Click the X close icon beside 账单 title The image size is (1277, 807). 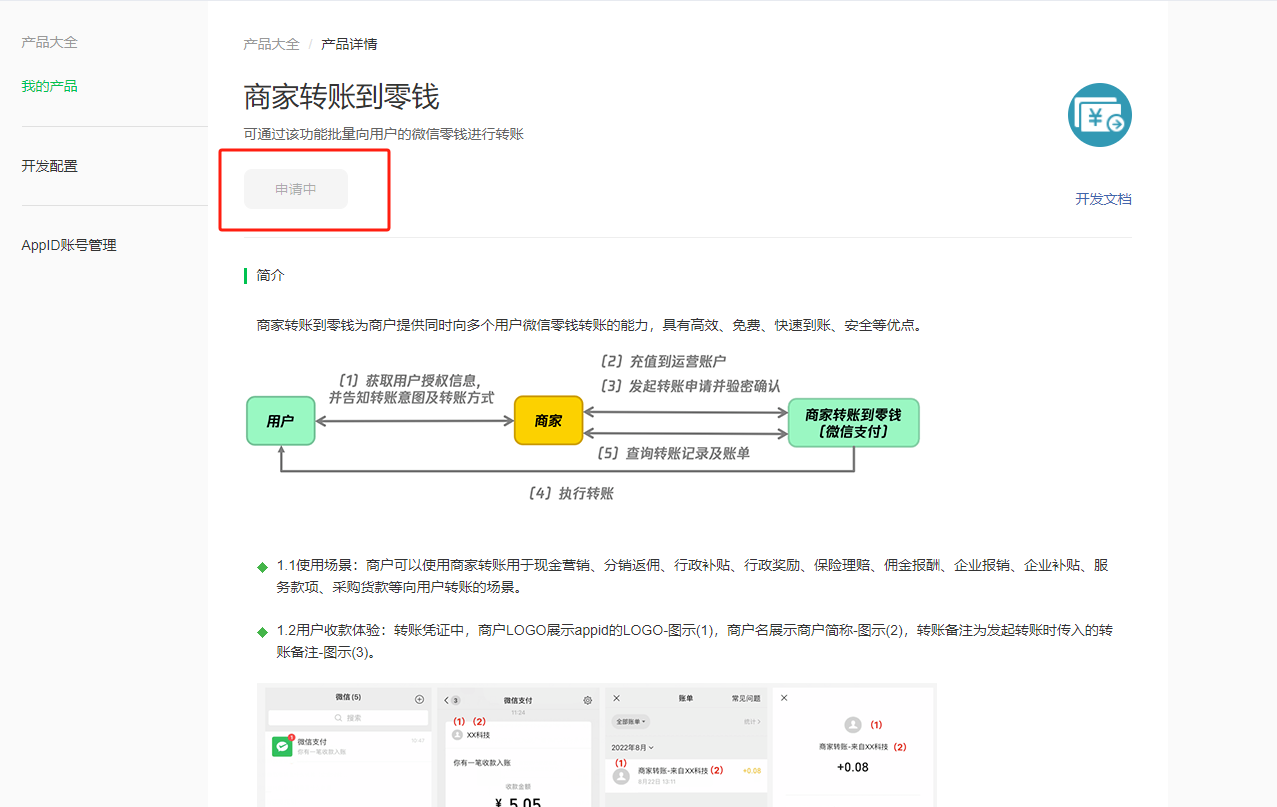click(616, 698)
